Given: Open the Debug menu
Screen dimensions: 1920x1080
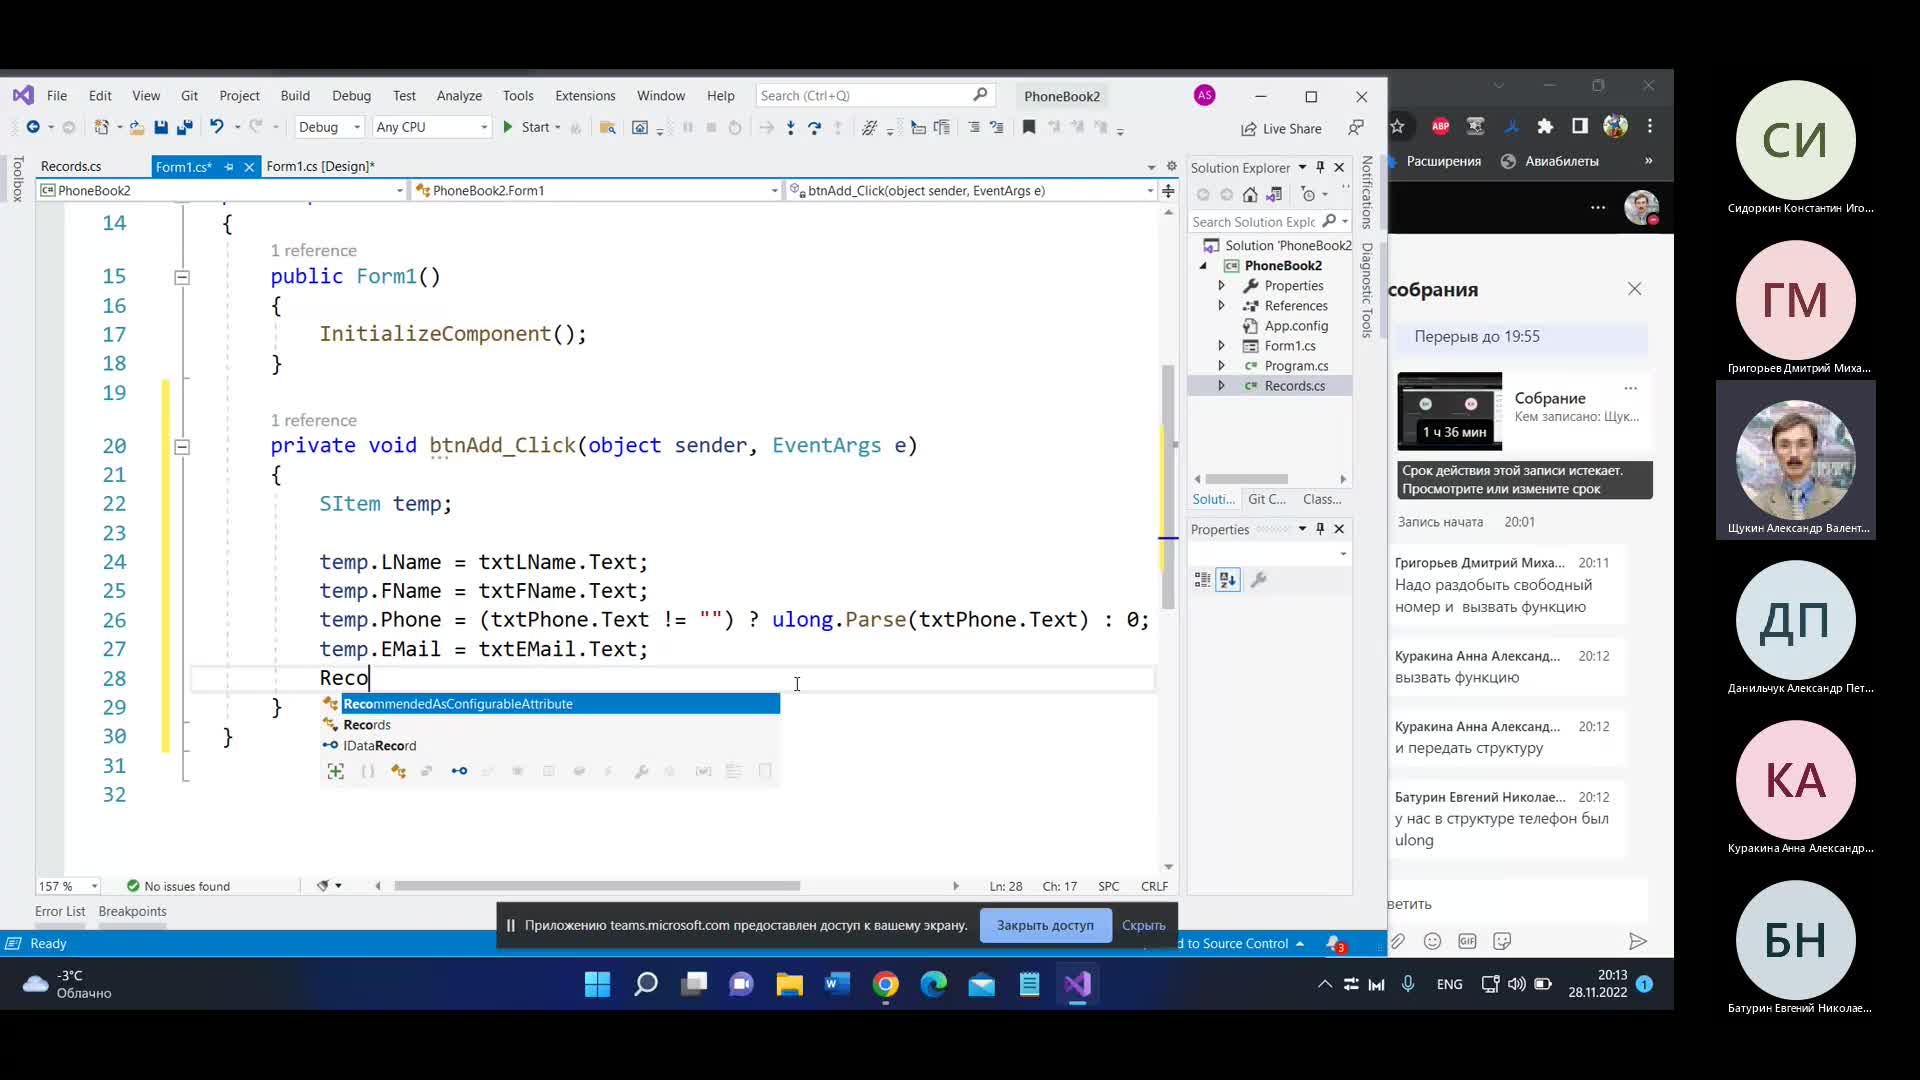Looking at the screenshot, I should (351, 96).
